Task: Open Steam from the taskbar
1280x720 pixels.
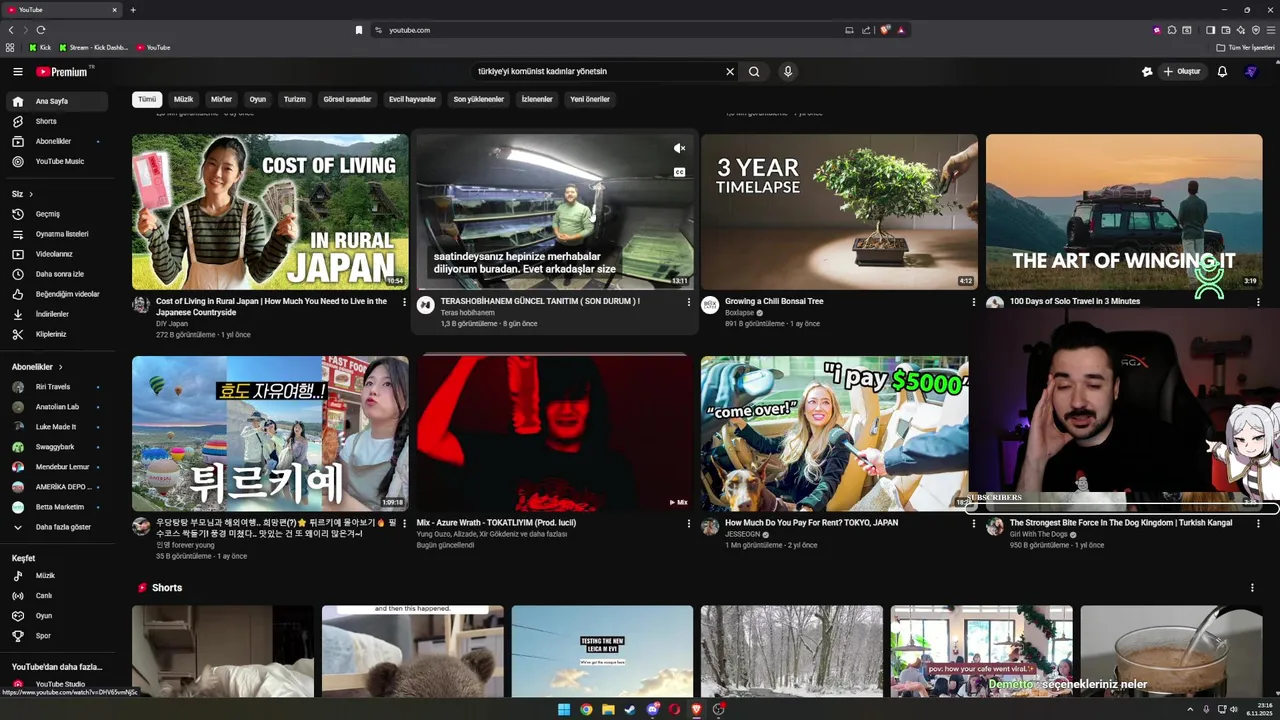Action: click(630, 709)
